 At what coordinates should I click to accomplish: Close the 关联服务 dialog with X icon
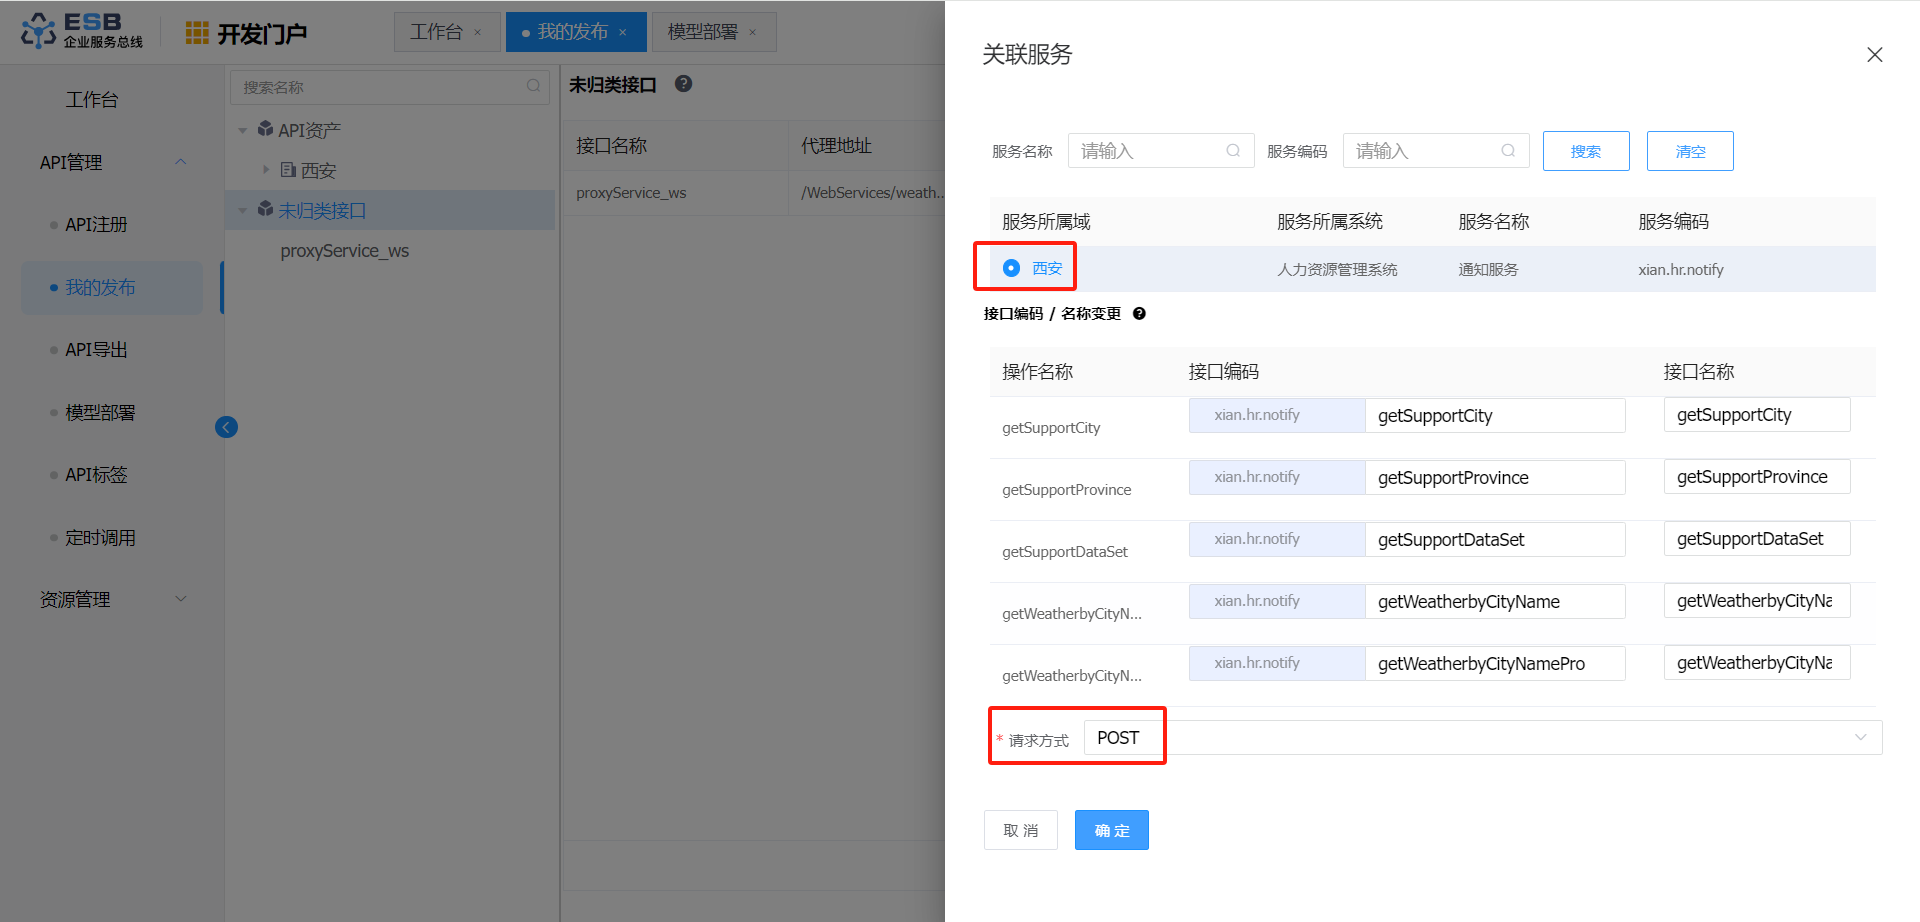click(x=1874, y=55)
